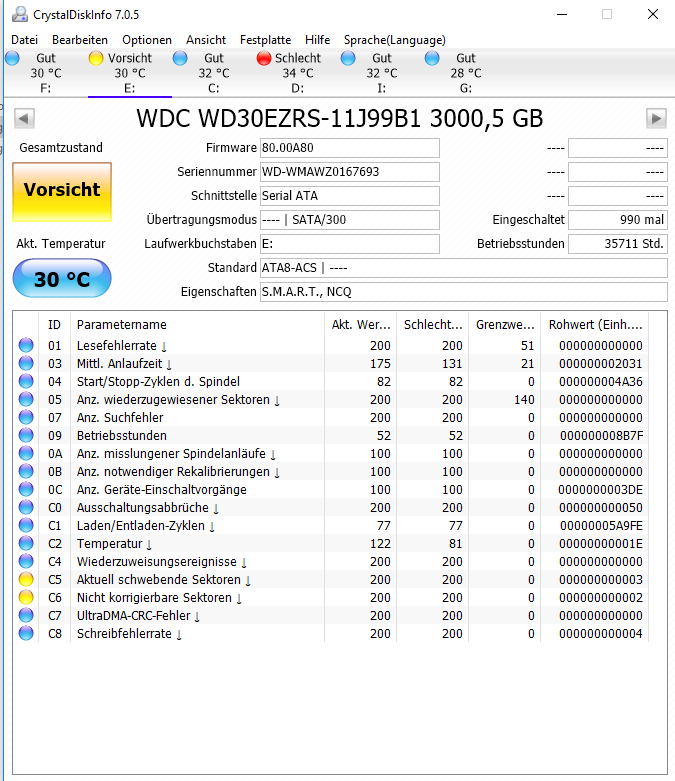675x781 pixels.
Task: Open the Hilfe menu
Action: [317, 40]
